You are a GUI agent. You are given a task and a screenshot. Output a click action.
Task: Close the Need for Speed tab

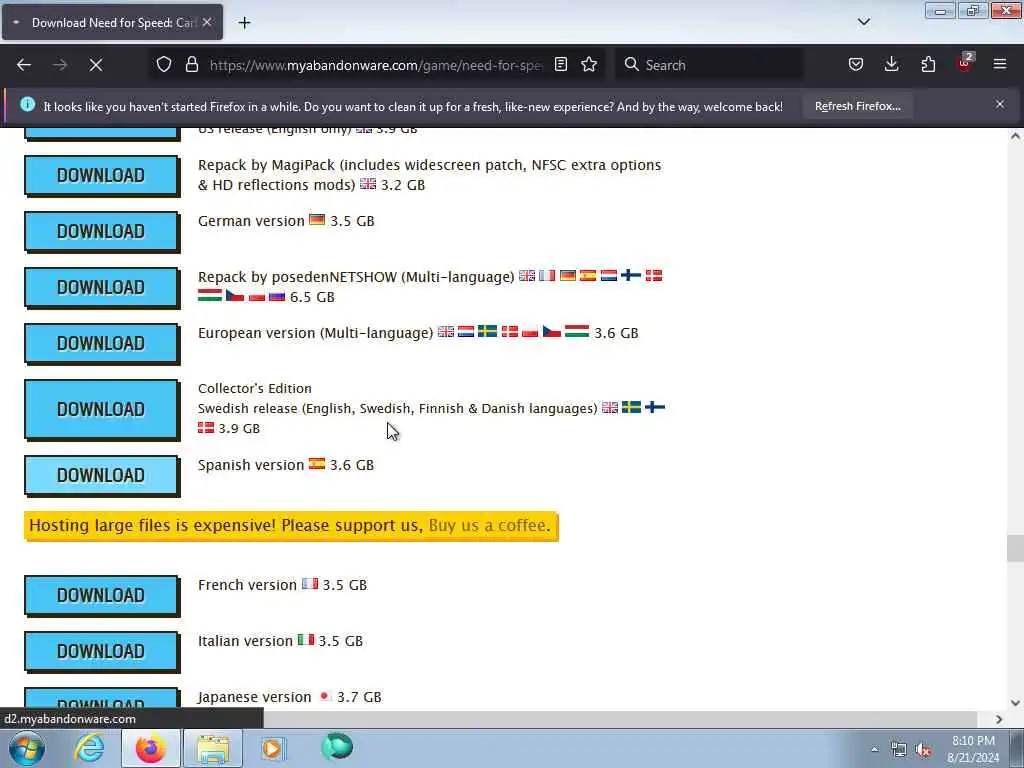coord(206,22)
